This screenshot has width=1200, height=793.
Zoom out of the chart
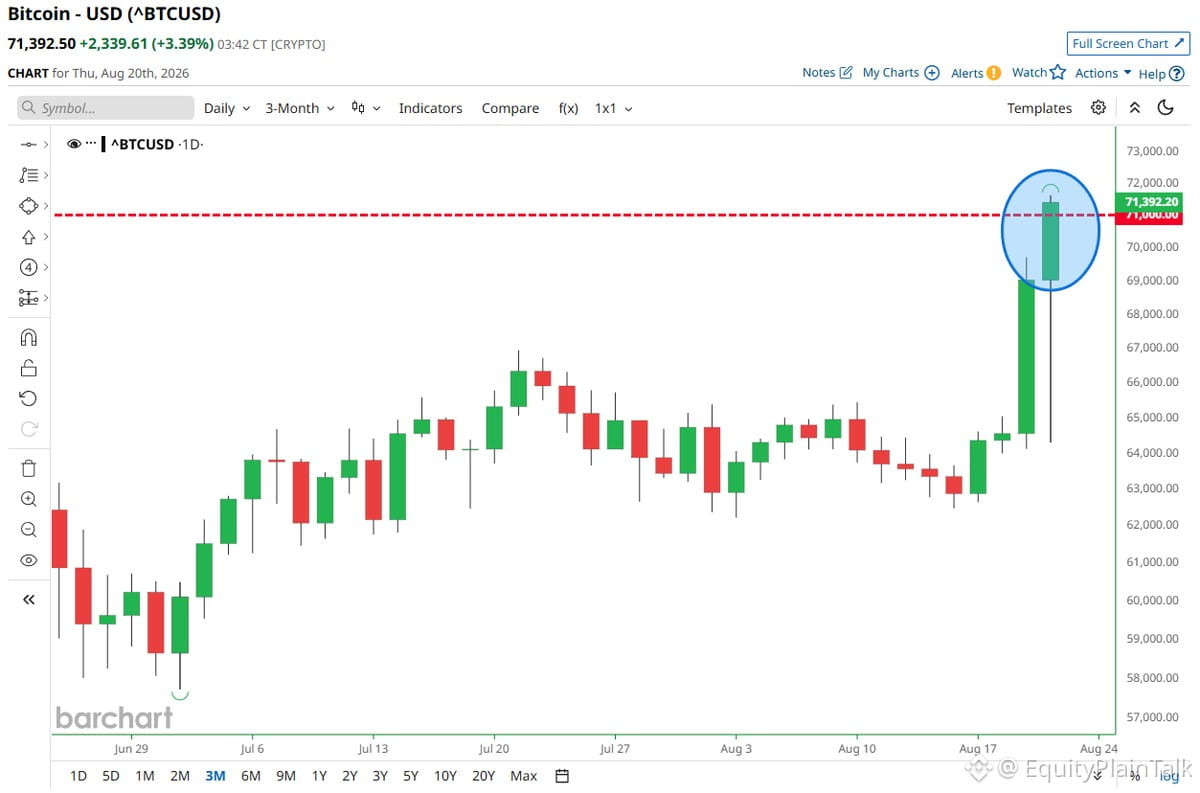pos(28,530)
